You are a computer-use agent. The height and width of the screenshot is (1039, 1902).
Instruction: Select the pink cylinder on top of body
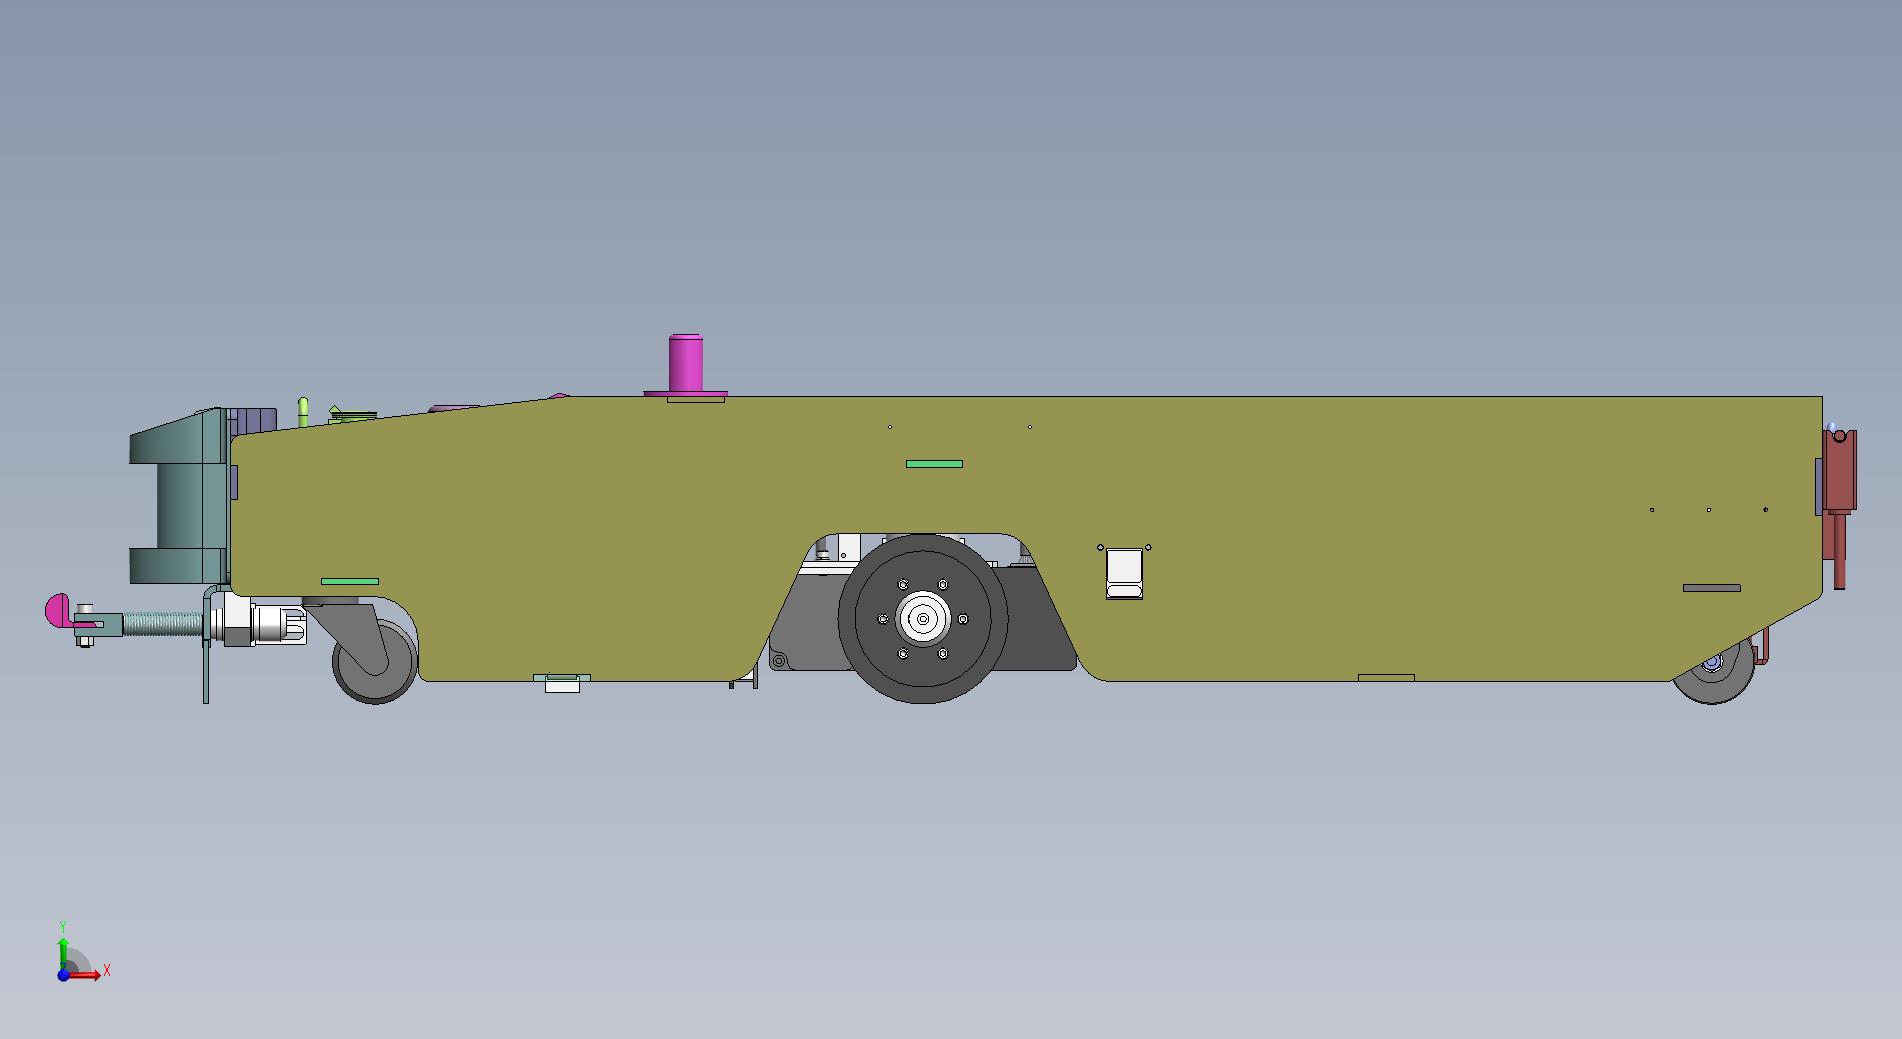[685, 363]
